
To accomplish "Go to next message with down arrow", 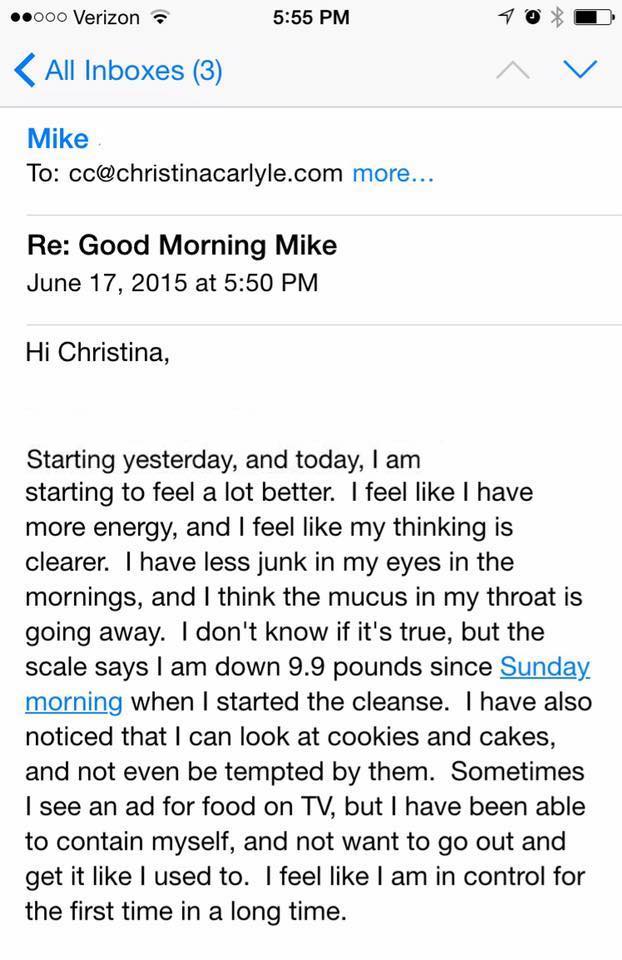I will pos(579,69).
